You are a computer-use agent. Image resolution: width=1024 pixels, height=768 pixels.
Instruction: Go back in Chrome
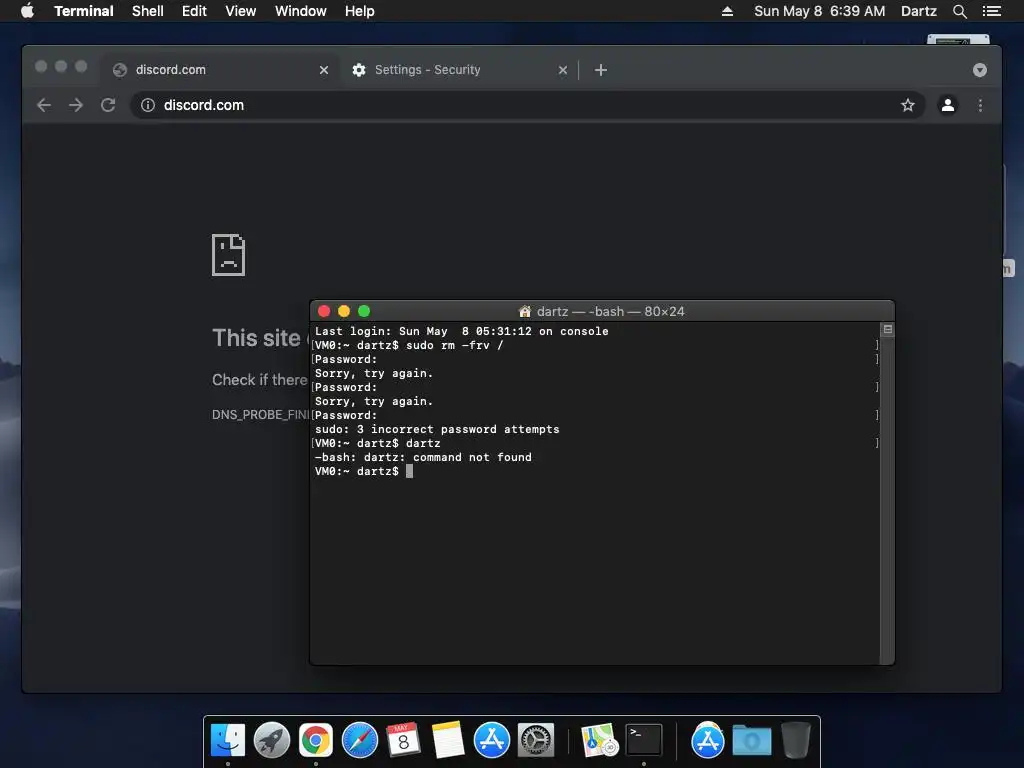tap(44, 105)
